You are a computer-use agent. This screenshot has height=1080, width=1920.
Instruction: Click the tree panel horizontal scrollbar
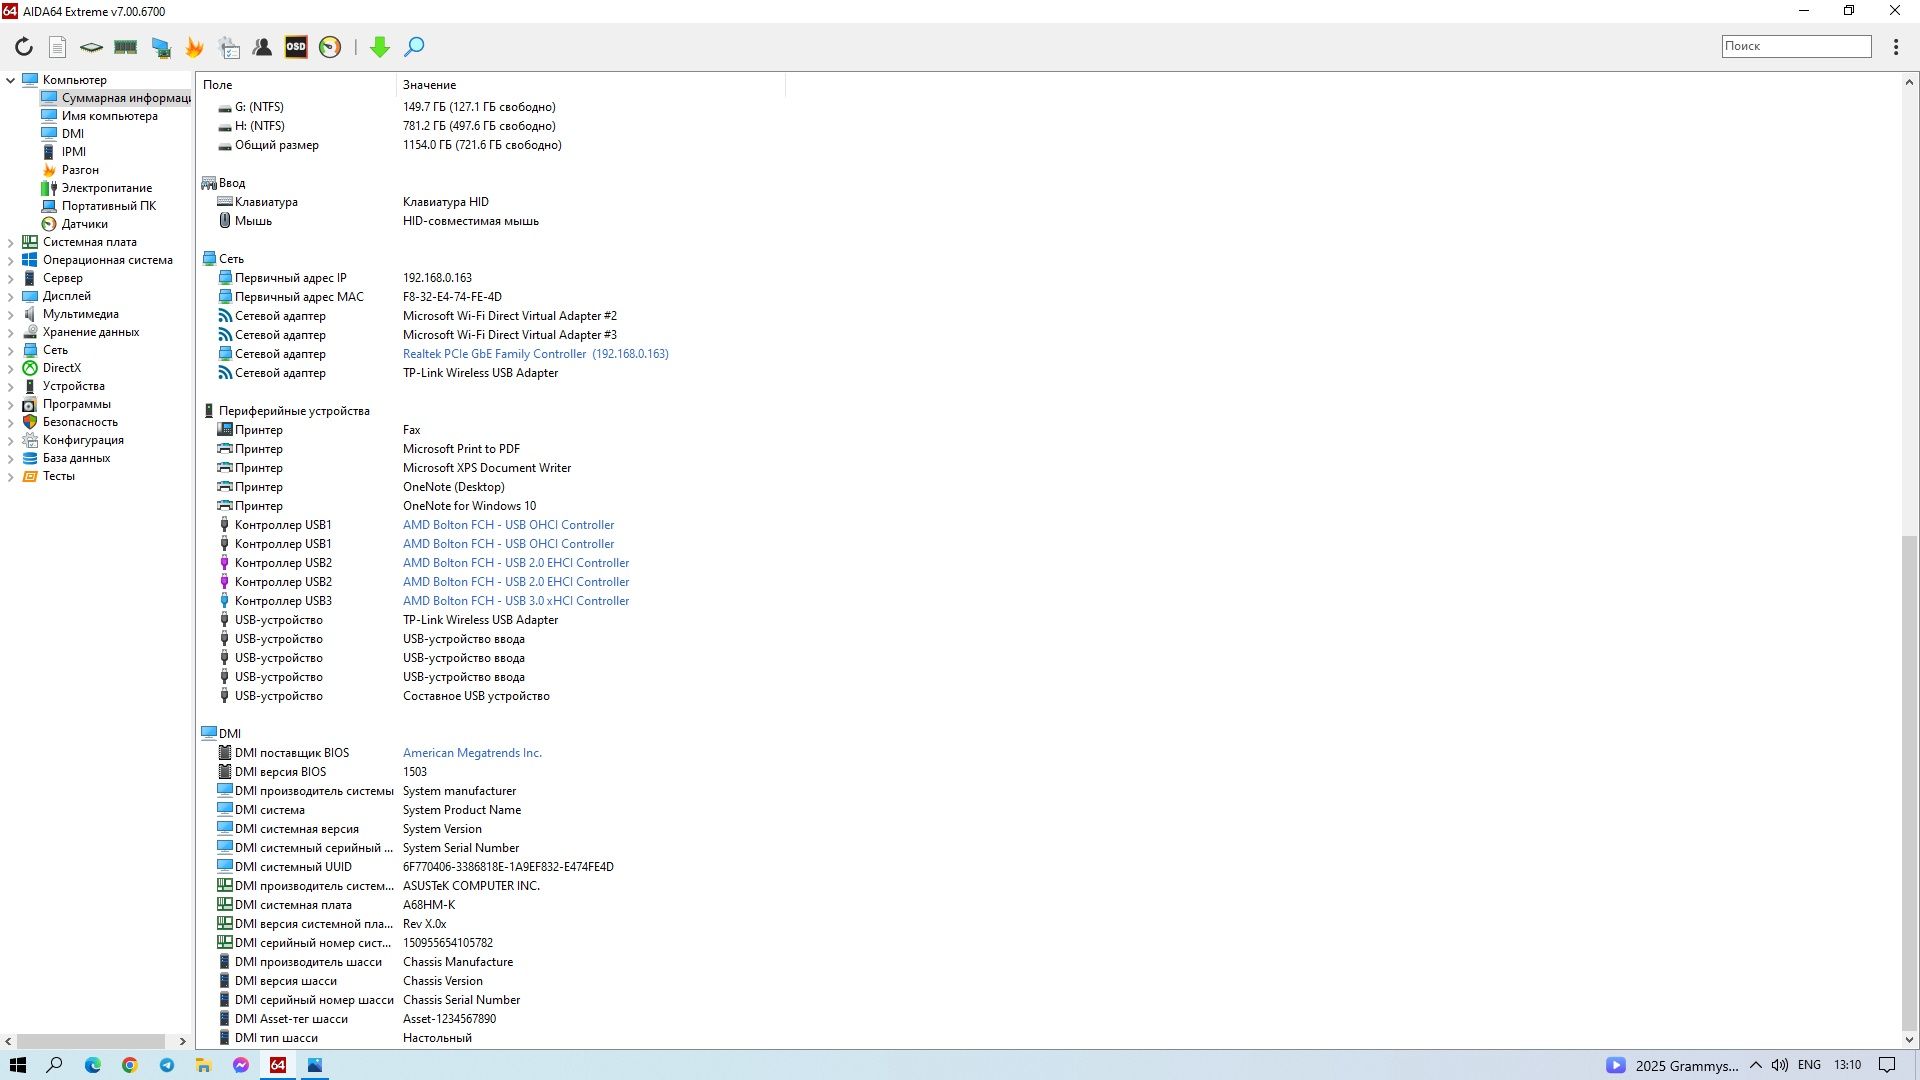pos(91,1041)
